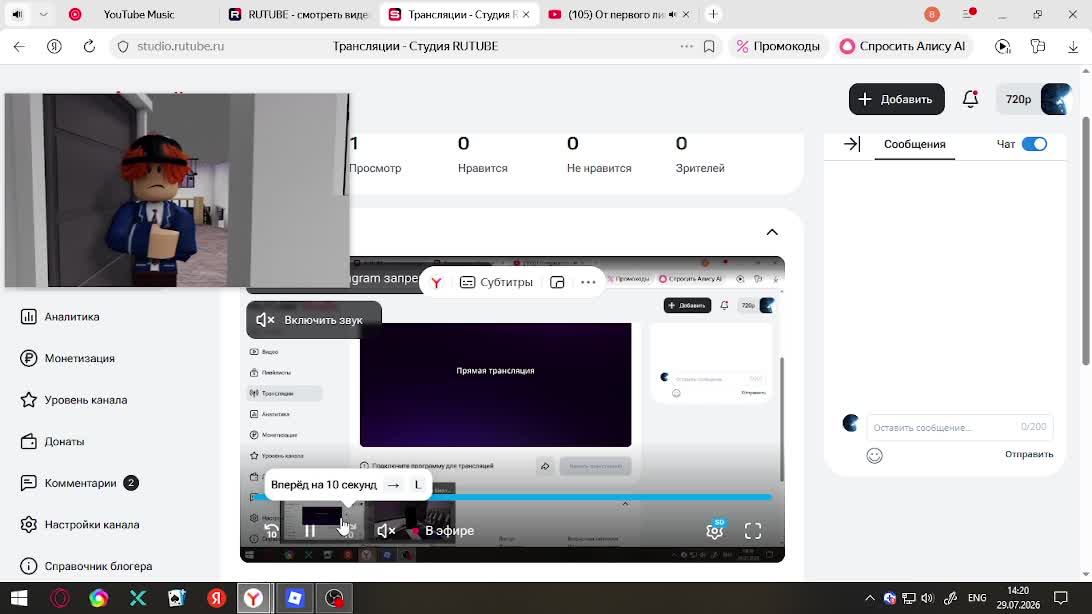Reload the page in browser toolbar
1092x614 pixels.
[89, 47]
